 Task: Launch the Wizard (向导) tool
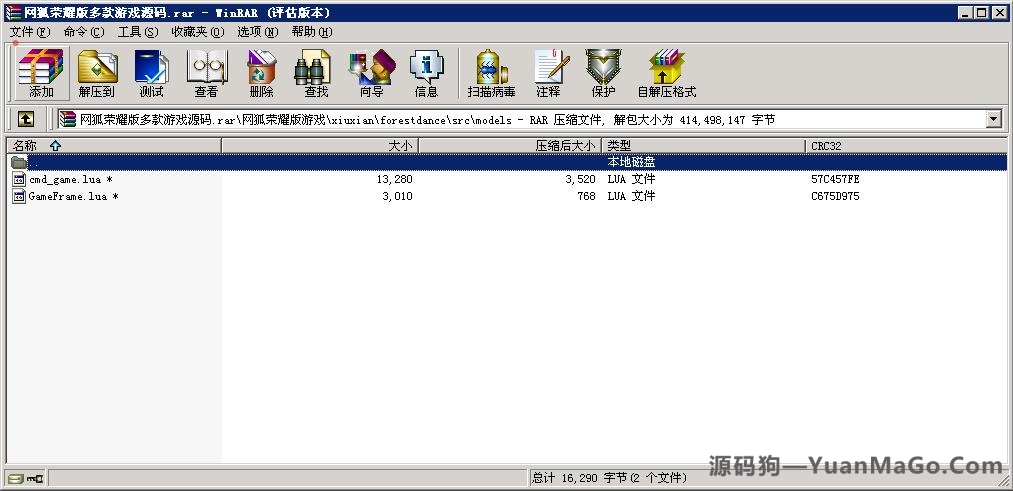pos(371,74)
